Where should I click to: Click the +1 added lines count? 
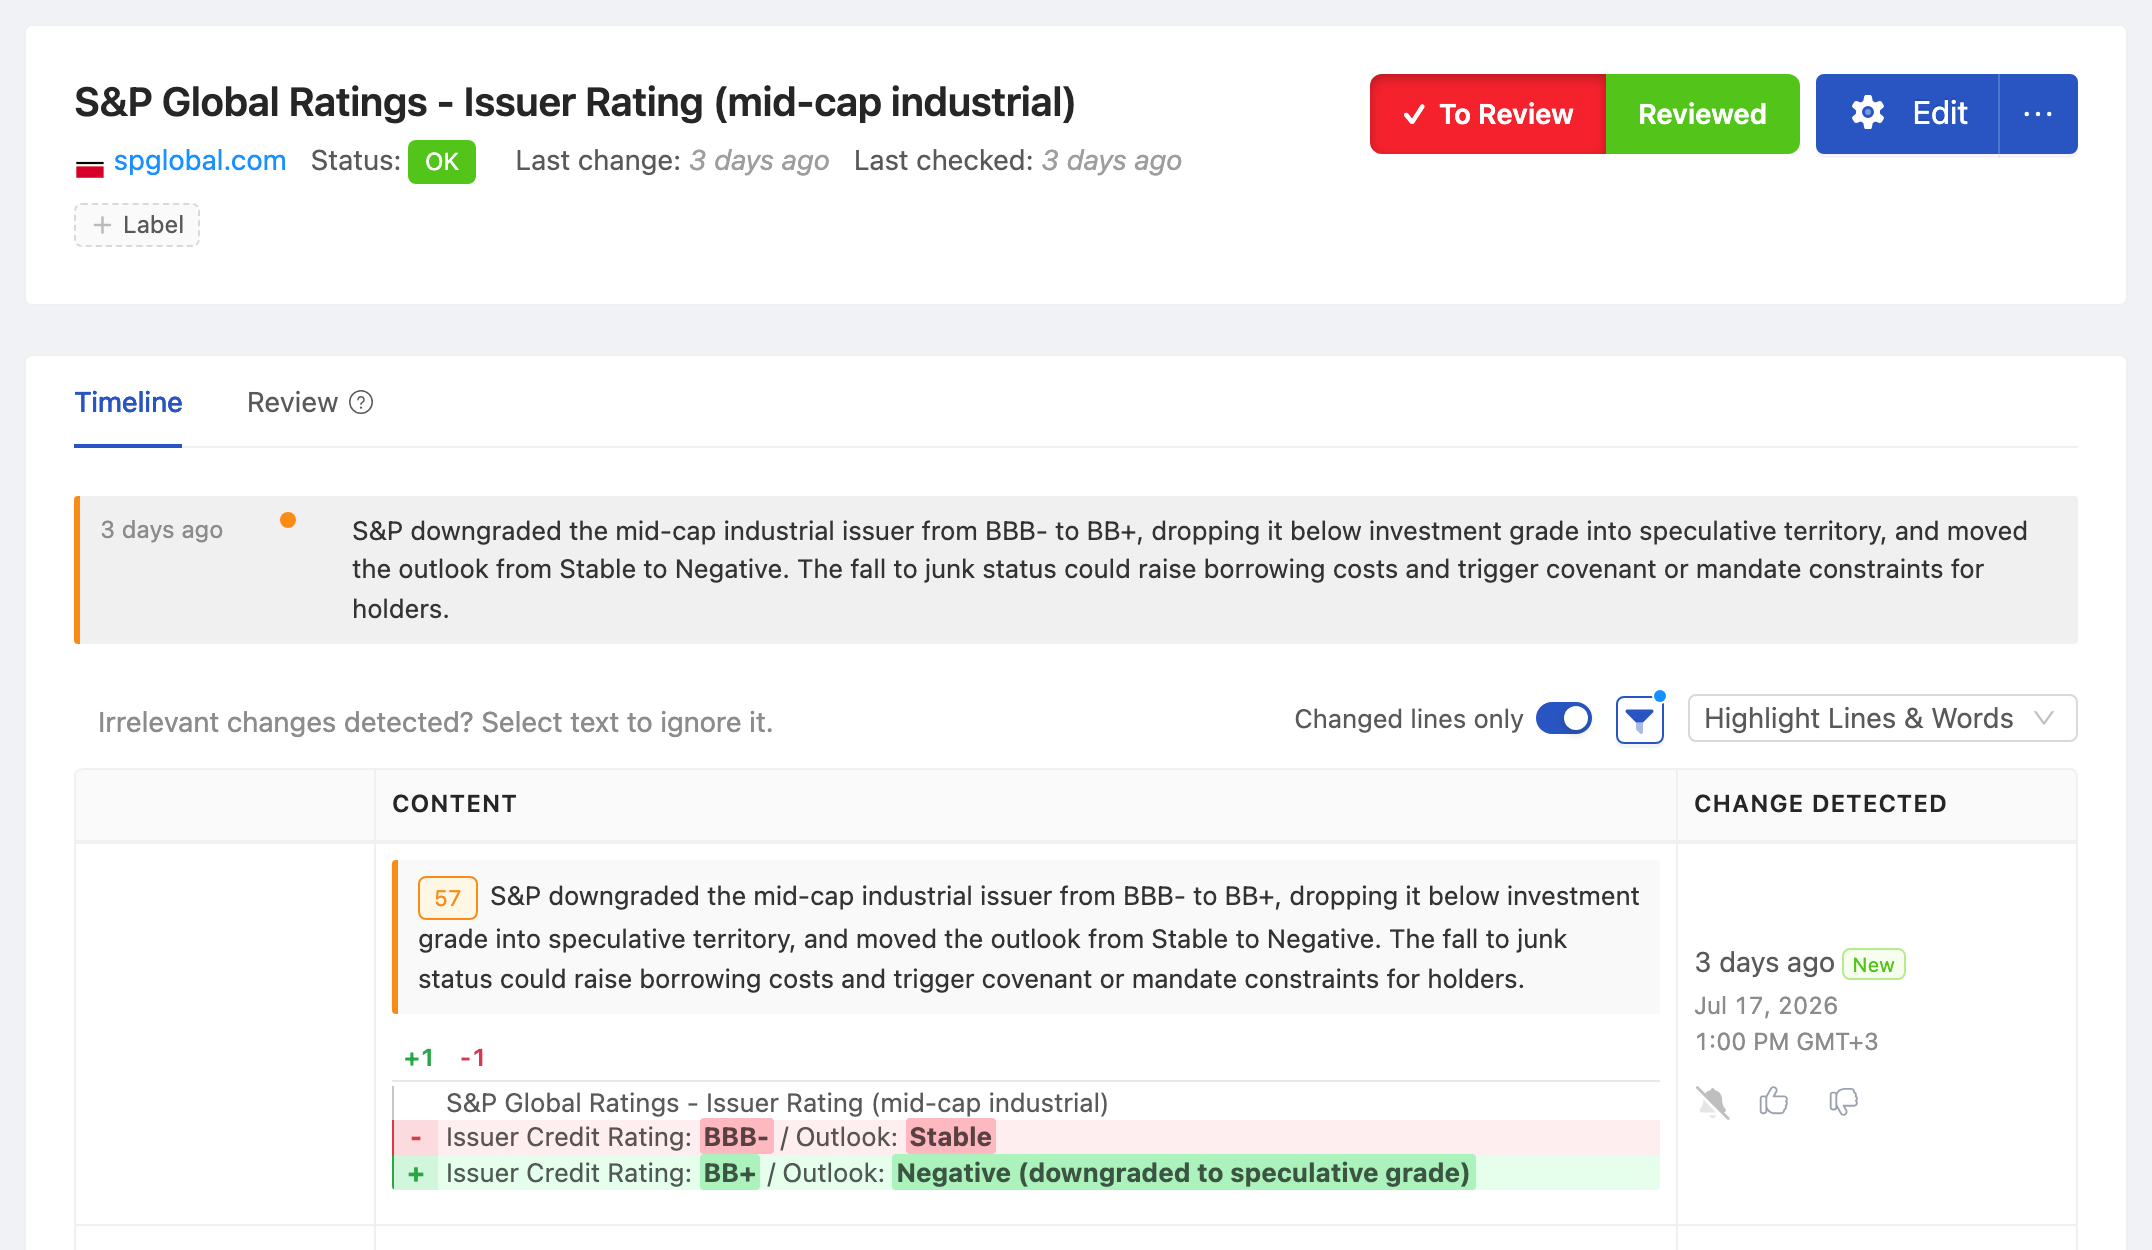(x=418, y=1058)
